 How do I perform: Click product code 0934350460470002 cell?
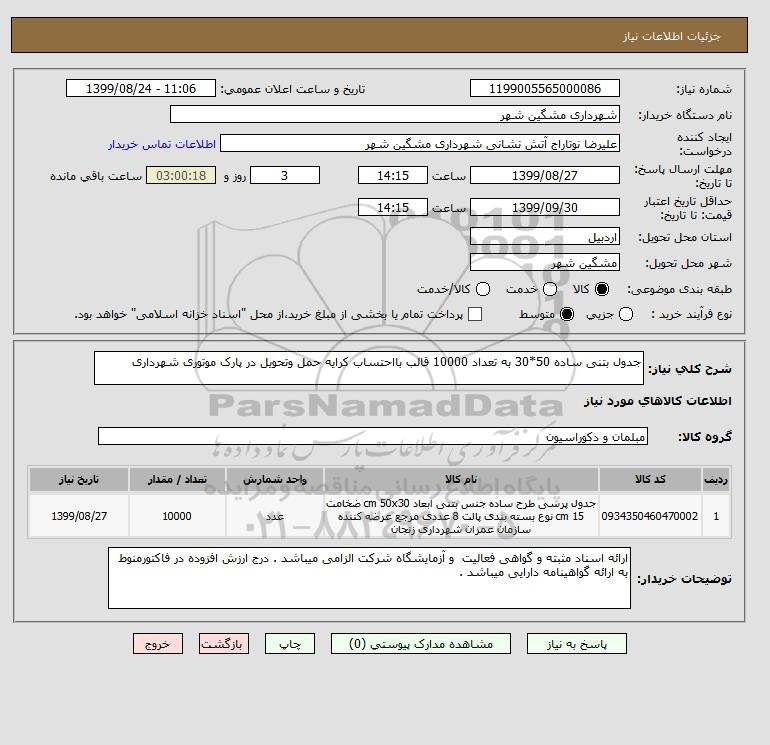[650, 516]
